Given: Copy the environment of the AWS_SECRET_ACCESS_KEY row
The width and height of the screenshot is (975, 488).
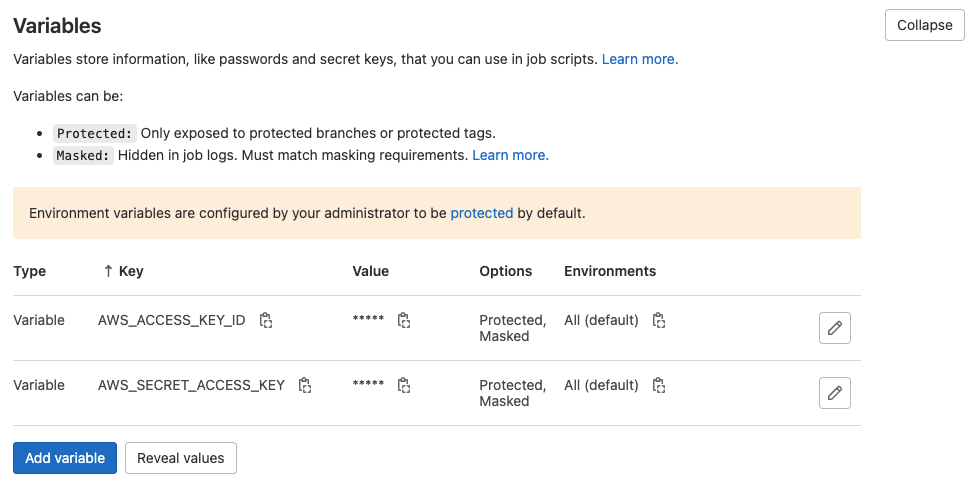Looking at the screenshot, I should coord(658,385).
